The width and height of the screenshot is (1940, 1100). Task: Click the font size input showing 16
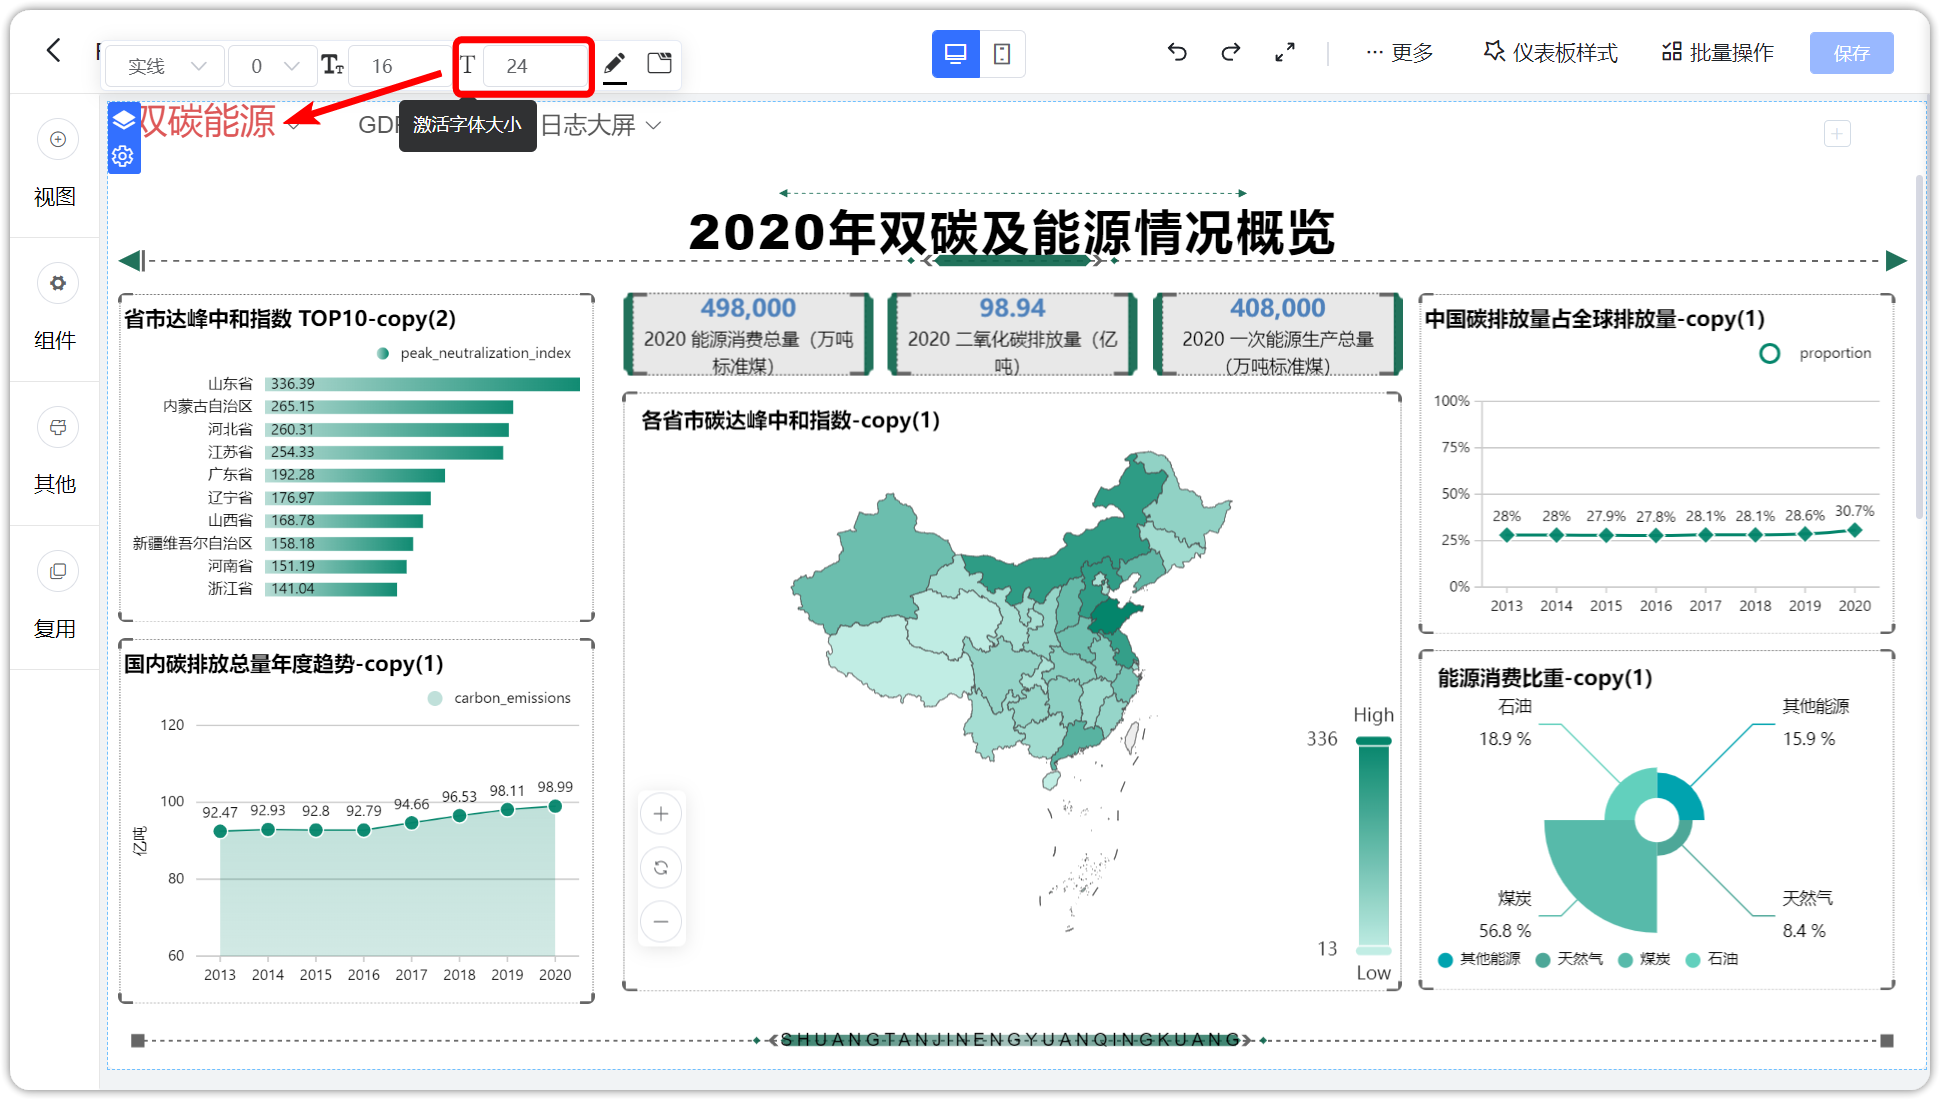click(400, 66)
